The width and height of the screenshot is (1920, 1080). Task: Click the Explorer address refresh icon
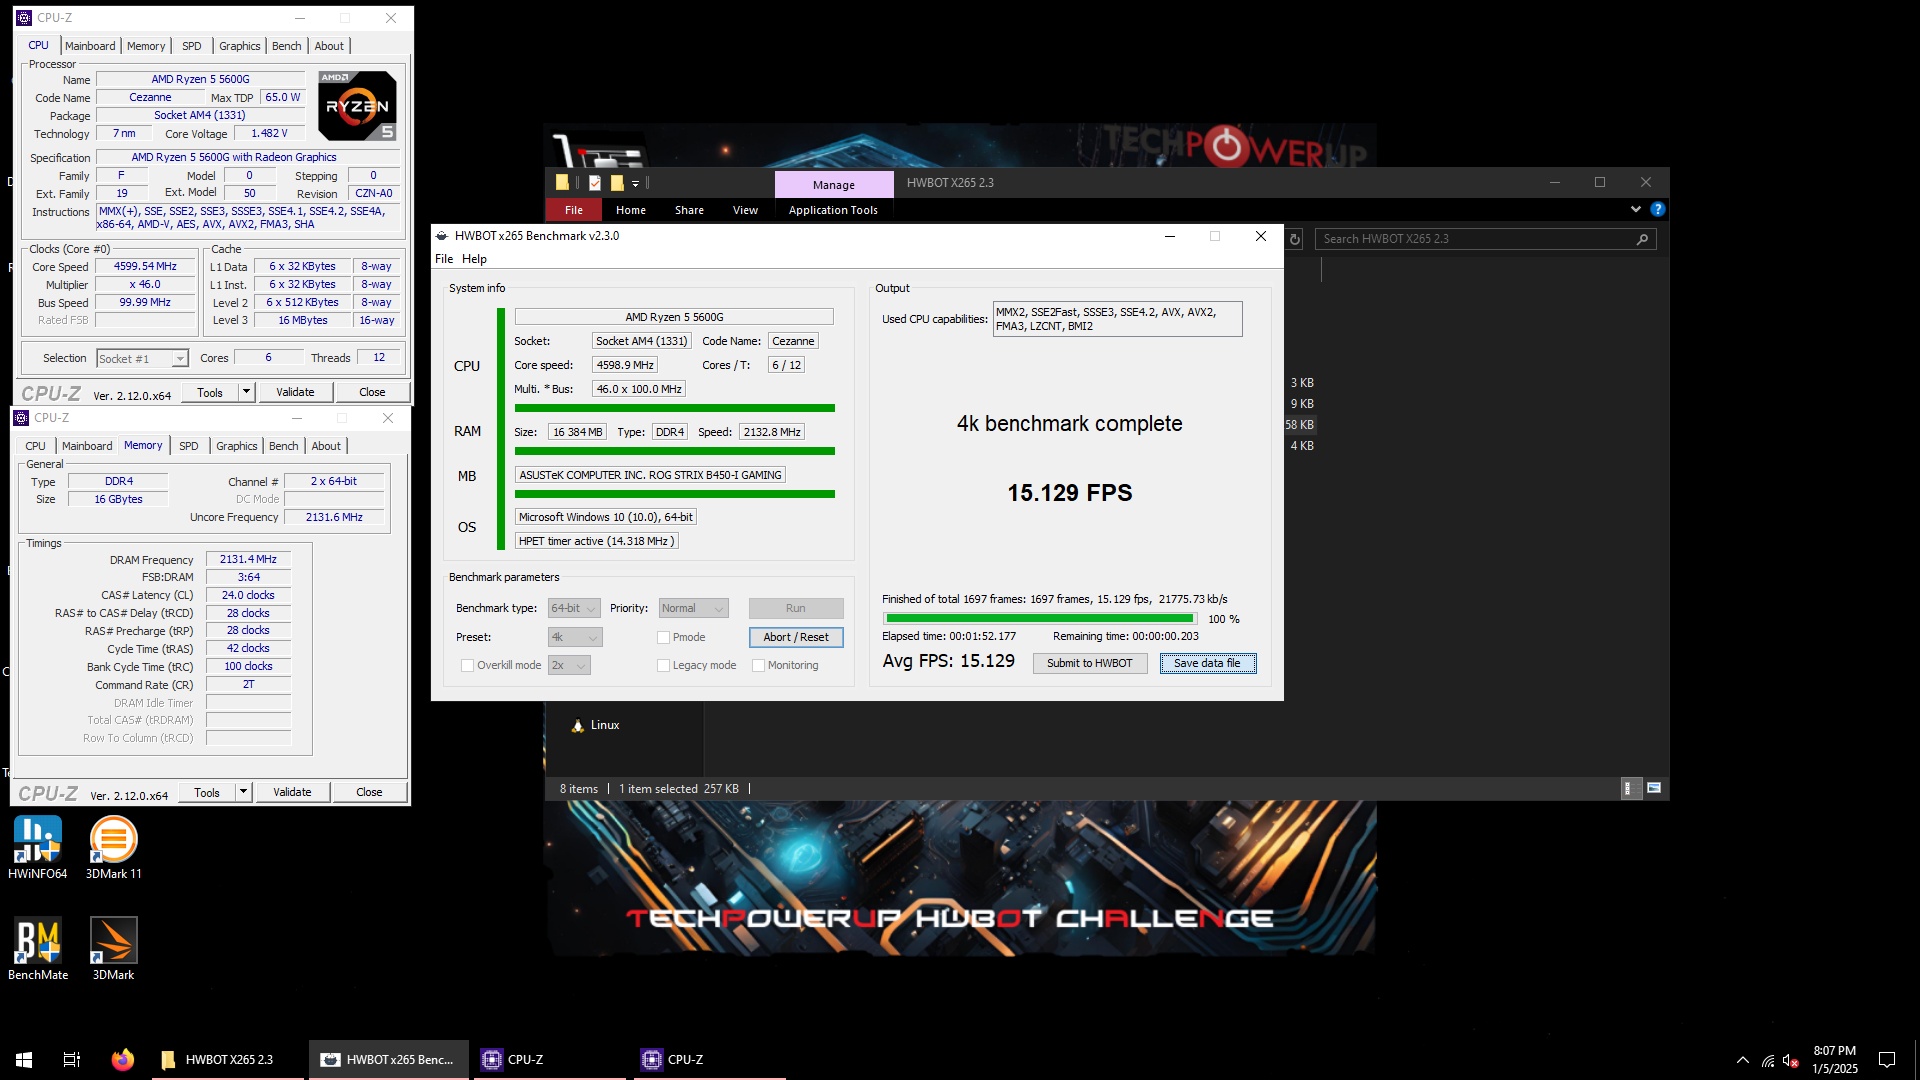(x=1295, y=239)
